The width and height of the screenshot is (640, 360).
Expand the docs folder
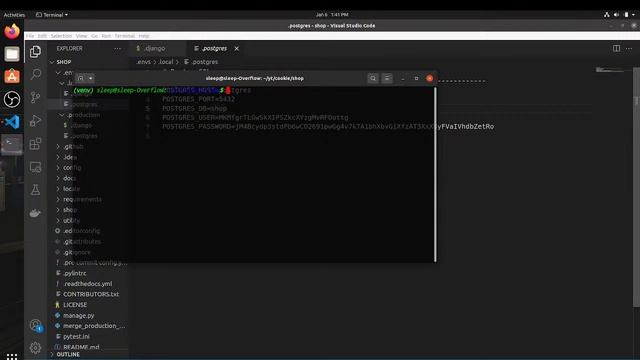click(x=89, y=178)
